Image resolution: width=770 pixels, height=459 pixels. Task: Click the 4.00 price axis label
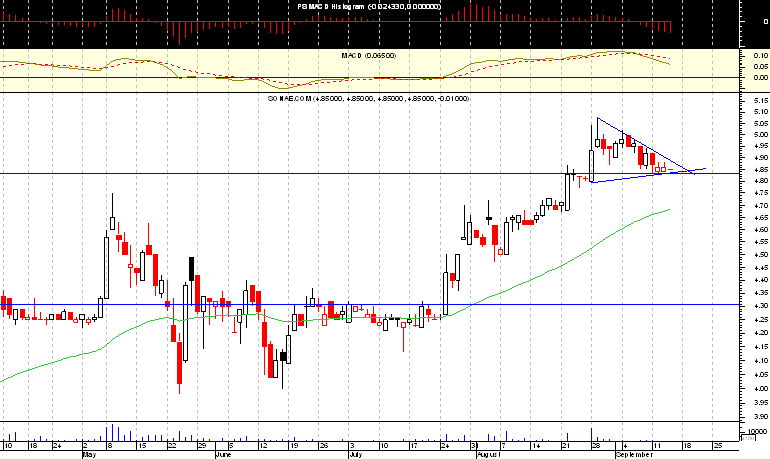pyautogui.click(x=761, y=389)
